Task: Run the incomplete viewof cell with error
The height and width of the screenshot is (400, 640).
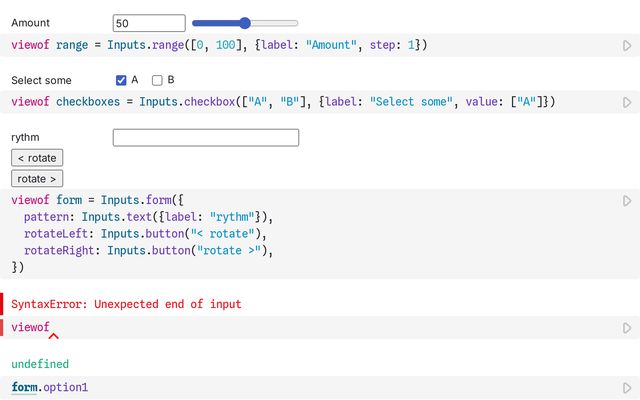Action: point(627,328)
